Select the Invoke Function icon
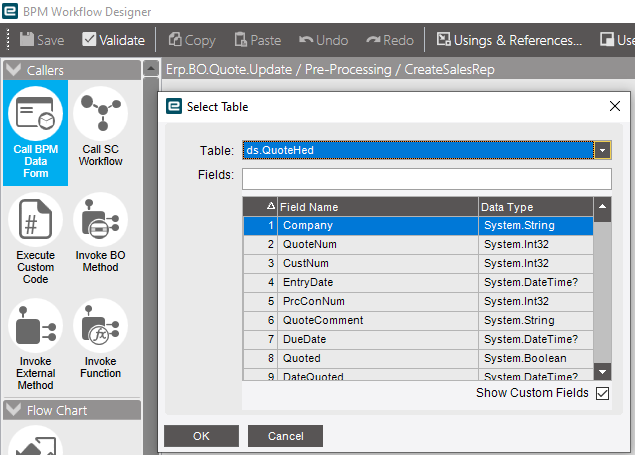The height and width of the screenshot is (455, 635). (100, 326)
